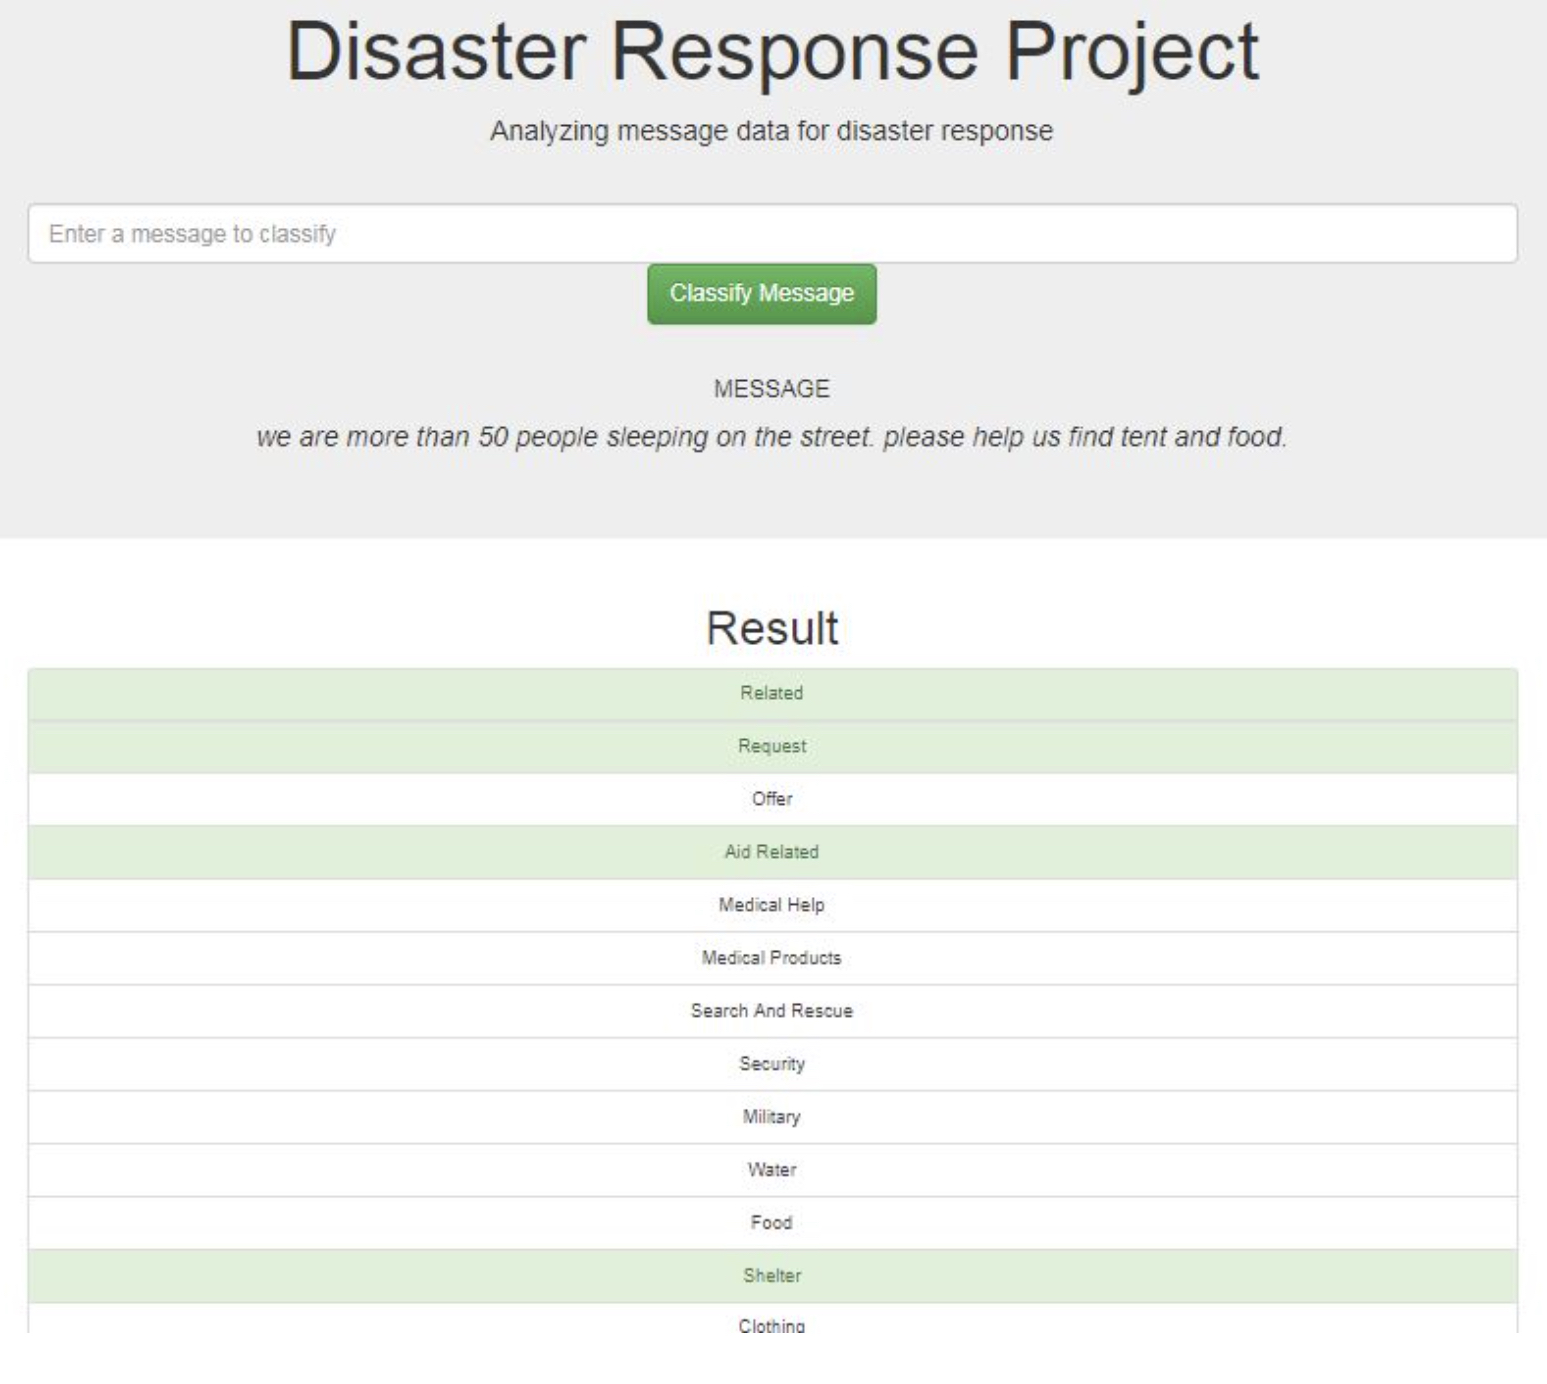The width and height of the screenshot is (1547, 1384).
Task: Click the Disaster Response Project title
Action: point(772,52)
